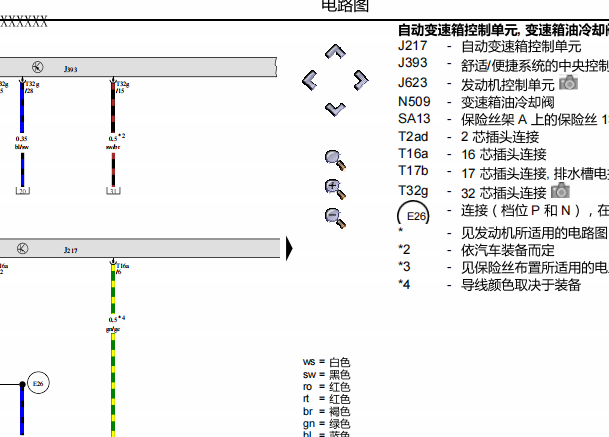
Task: Click the 0.35 bl/sw wire label
Action: (22, 143)
